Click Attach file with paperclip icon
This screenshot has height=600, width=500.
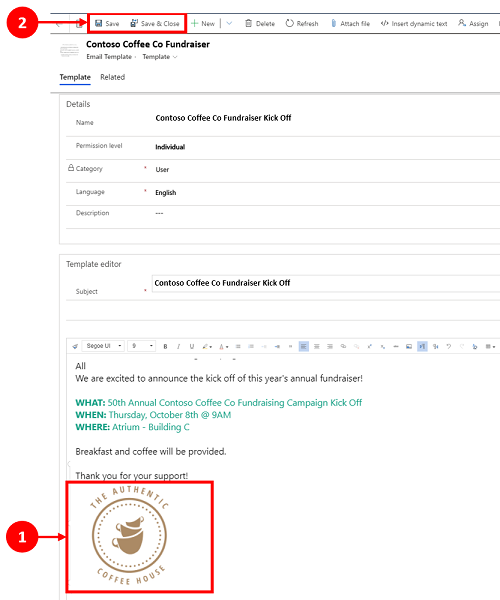(350, 24)
